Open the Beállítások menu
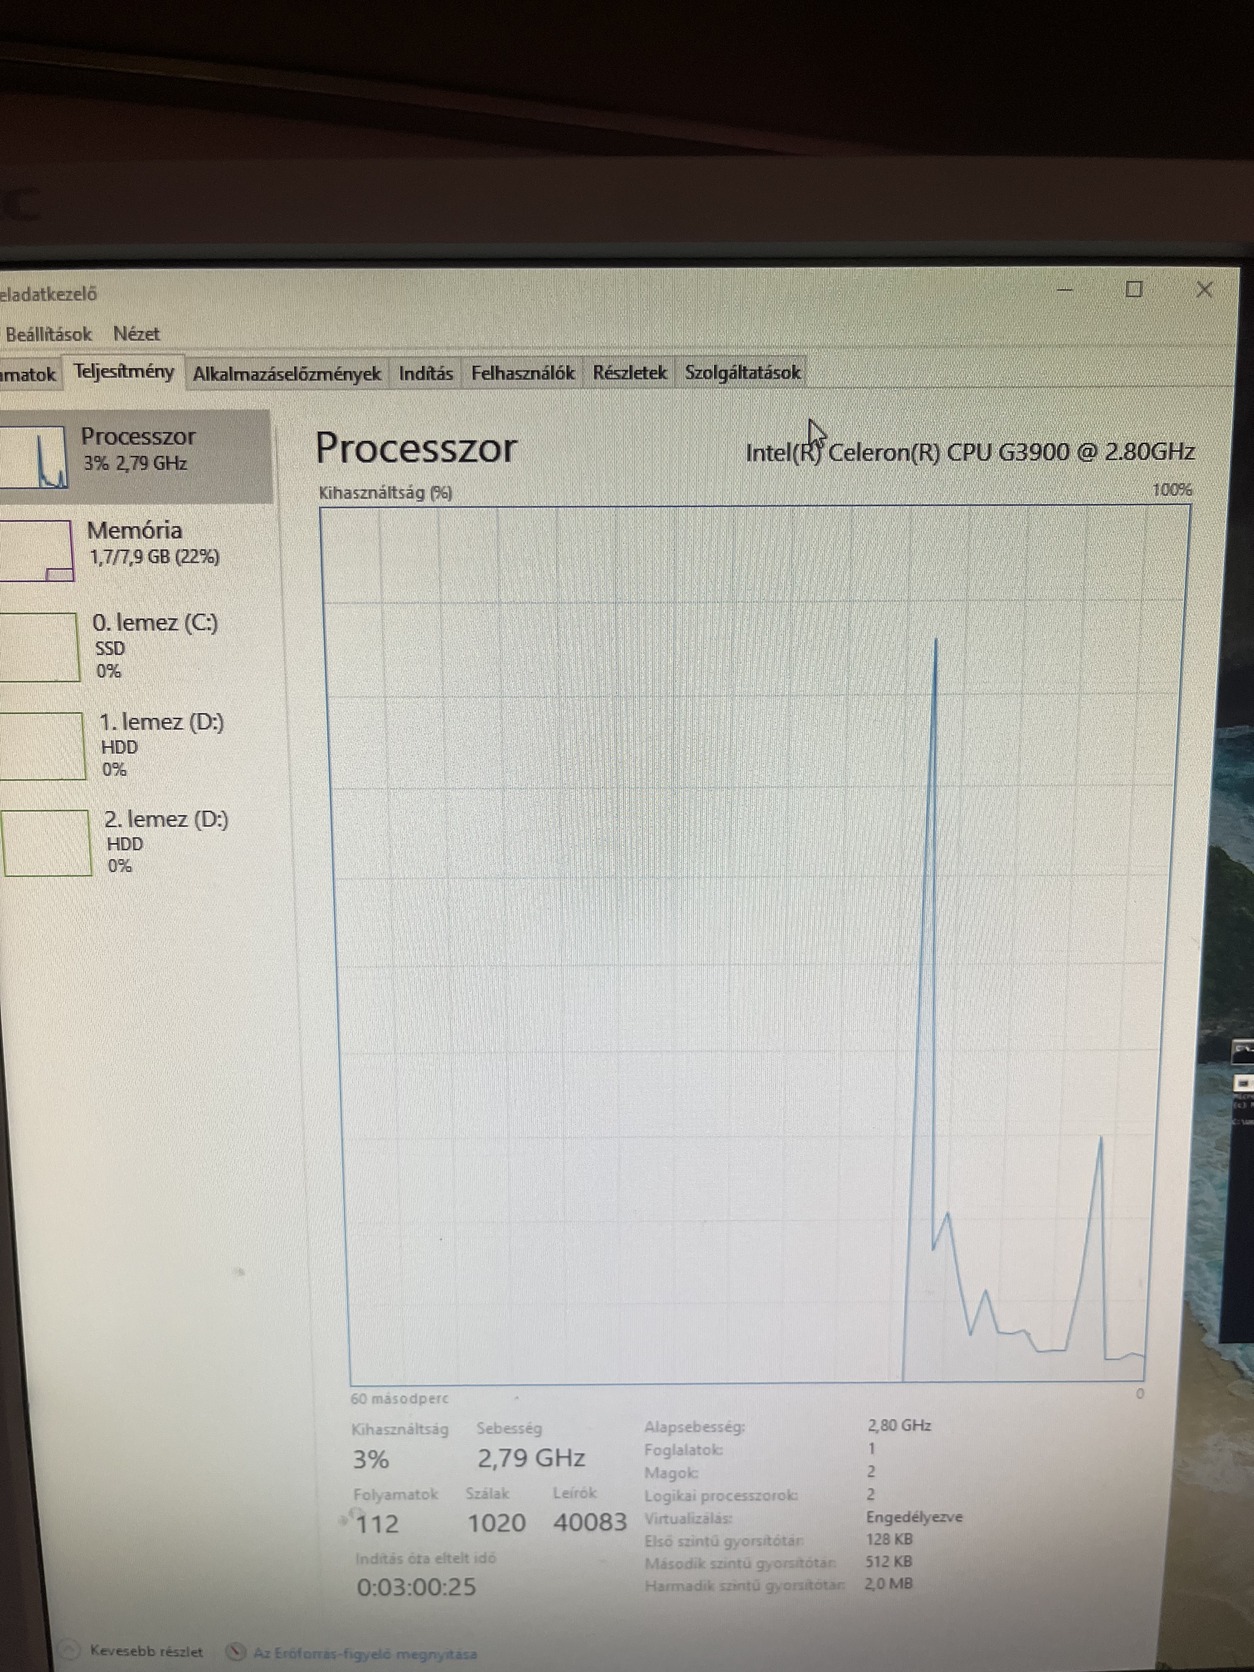 click(48, 334)
